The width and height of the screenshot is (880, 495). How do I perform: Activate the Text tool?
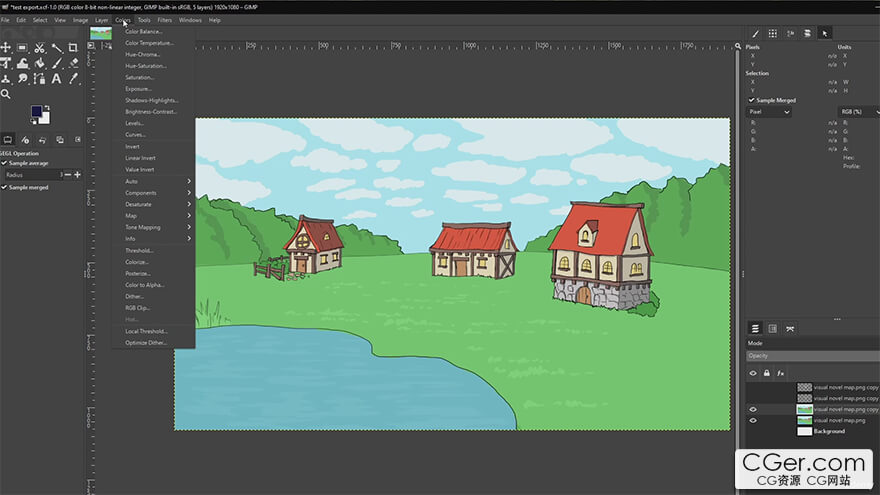56,79
